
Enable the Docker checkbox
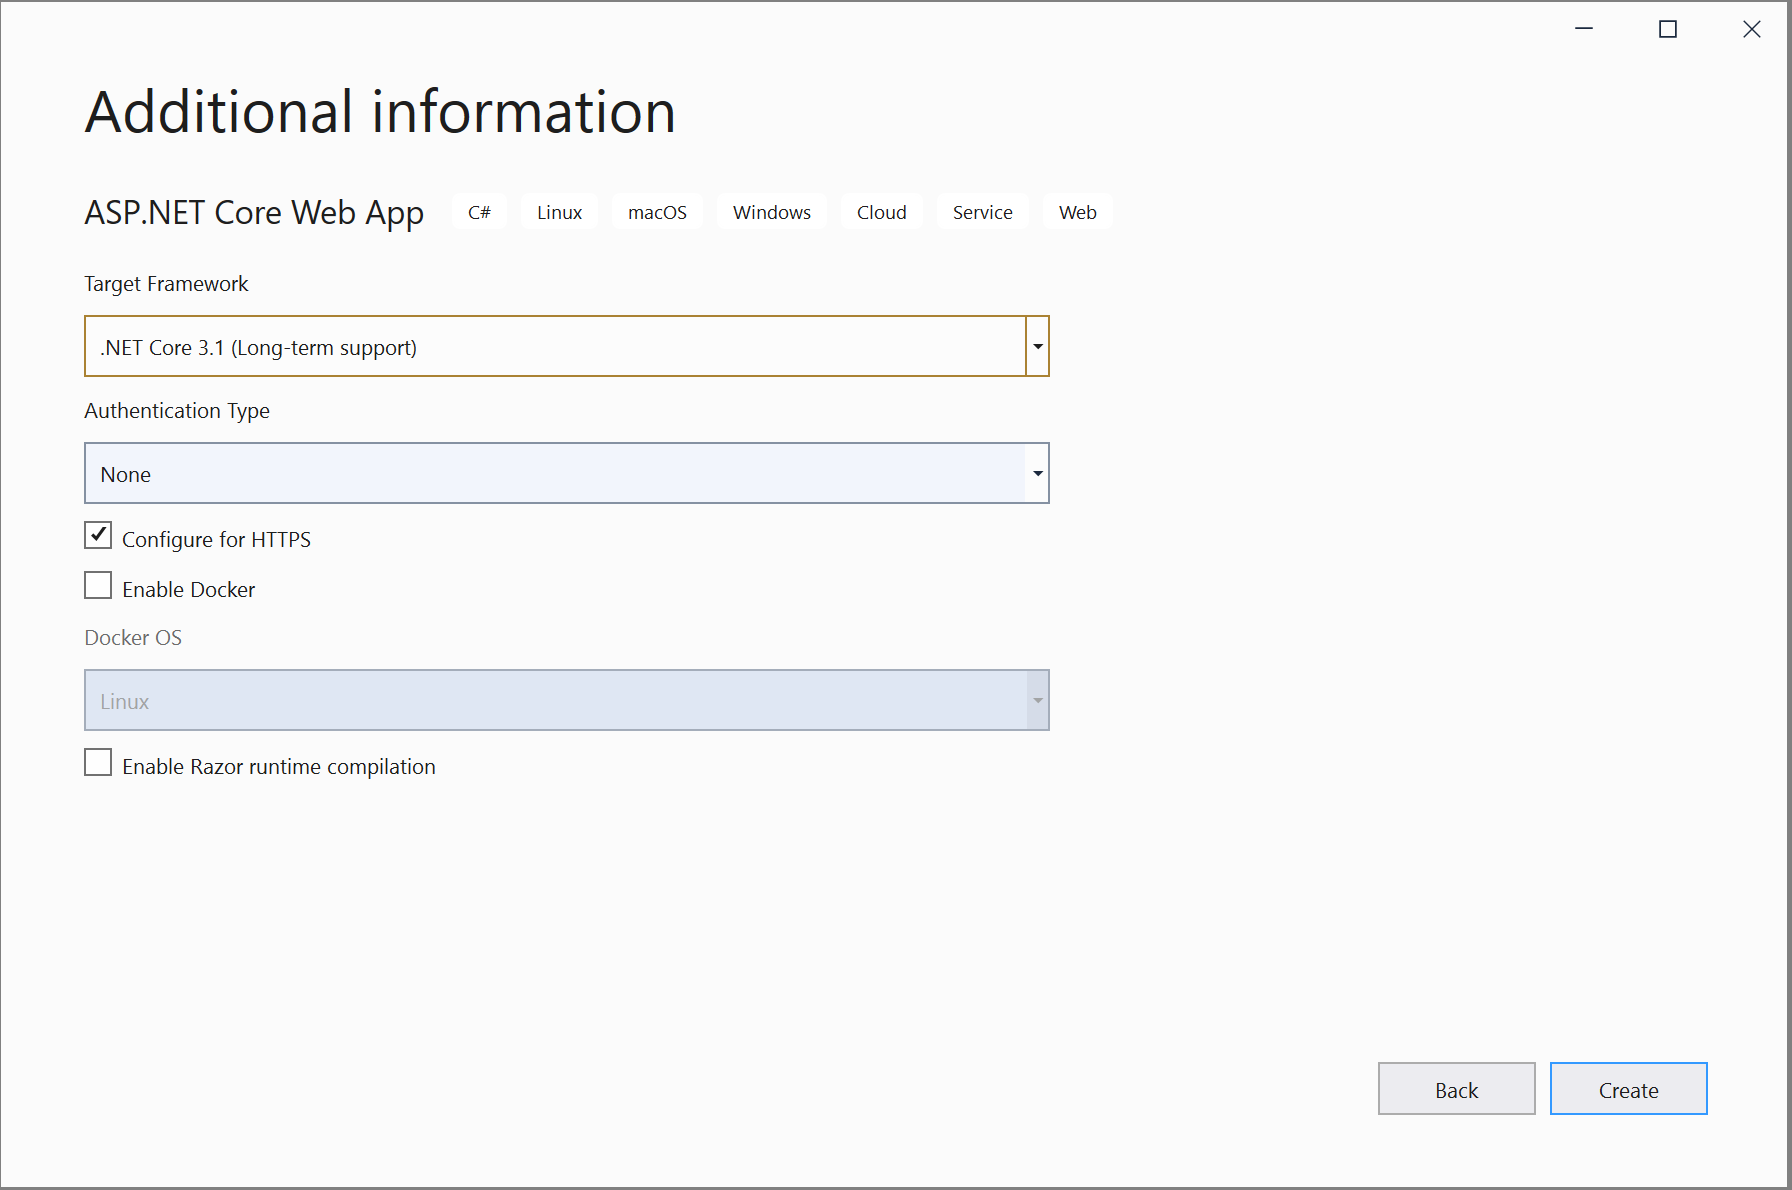tap(97, 584)
